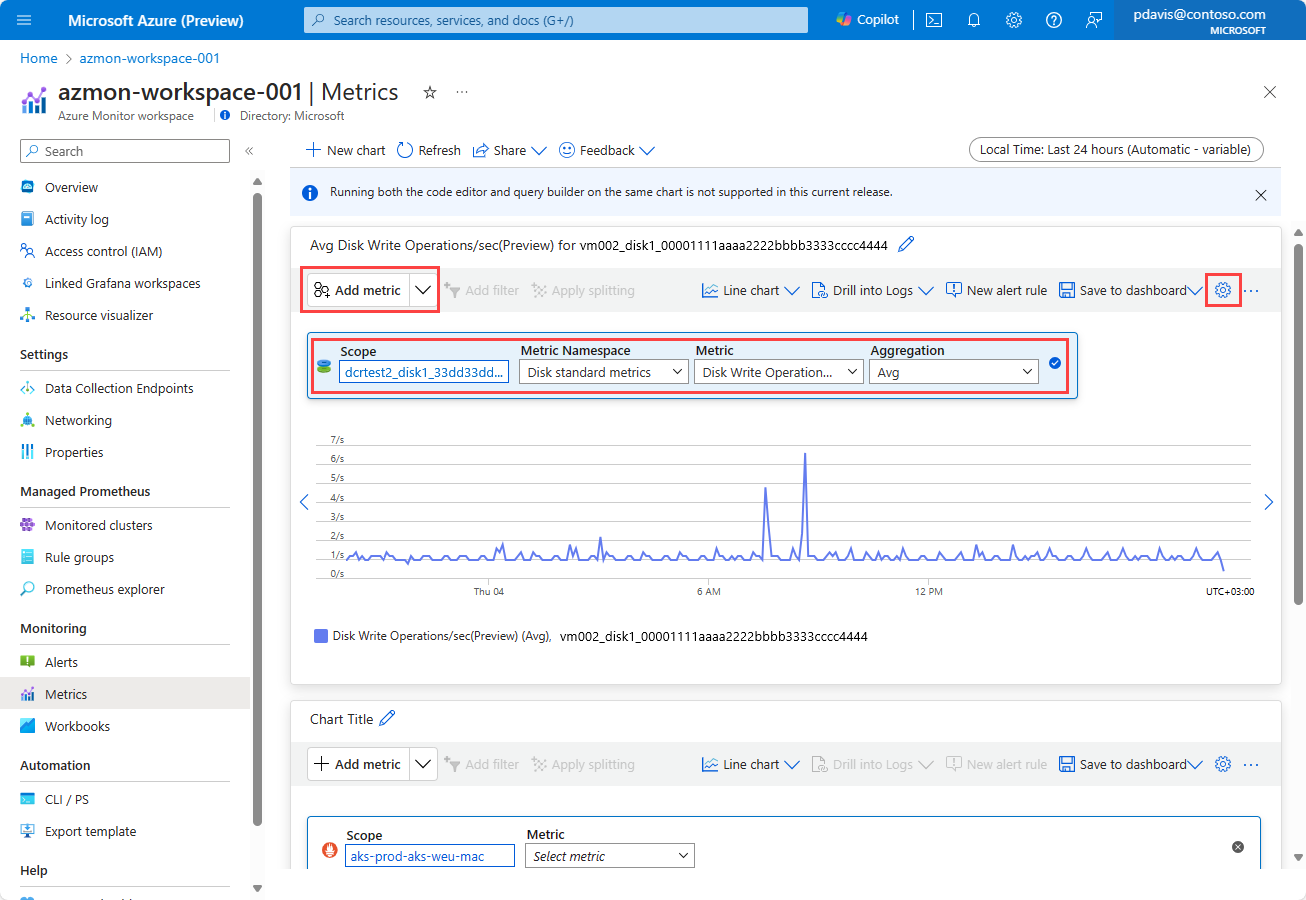Click the New chart button
Image resolution: width=1306 pixels, height=900 pixels.
[345, 150]
